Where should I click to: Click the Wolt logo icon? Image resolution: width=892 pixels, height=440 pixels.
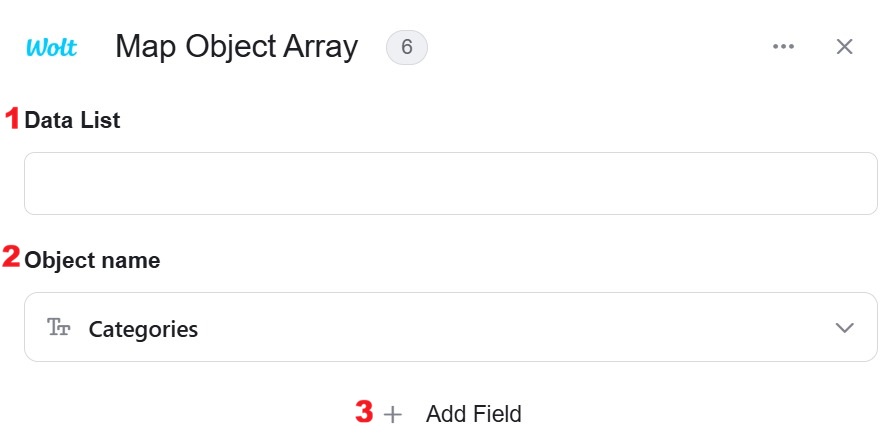point(51,47)
